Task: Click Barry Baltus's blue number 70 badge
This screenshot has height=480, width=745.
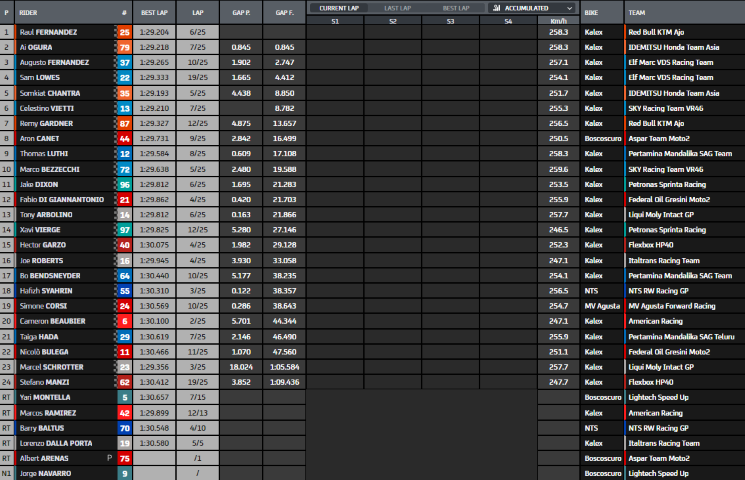Action: click(x=124, y=427)
